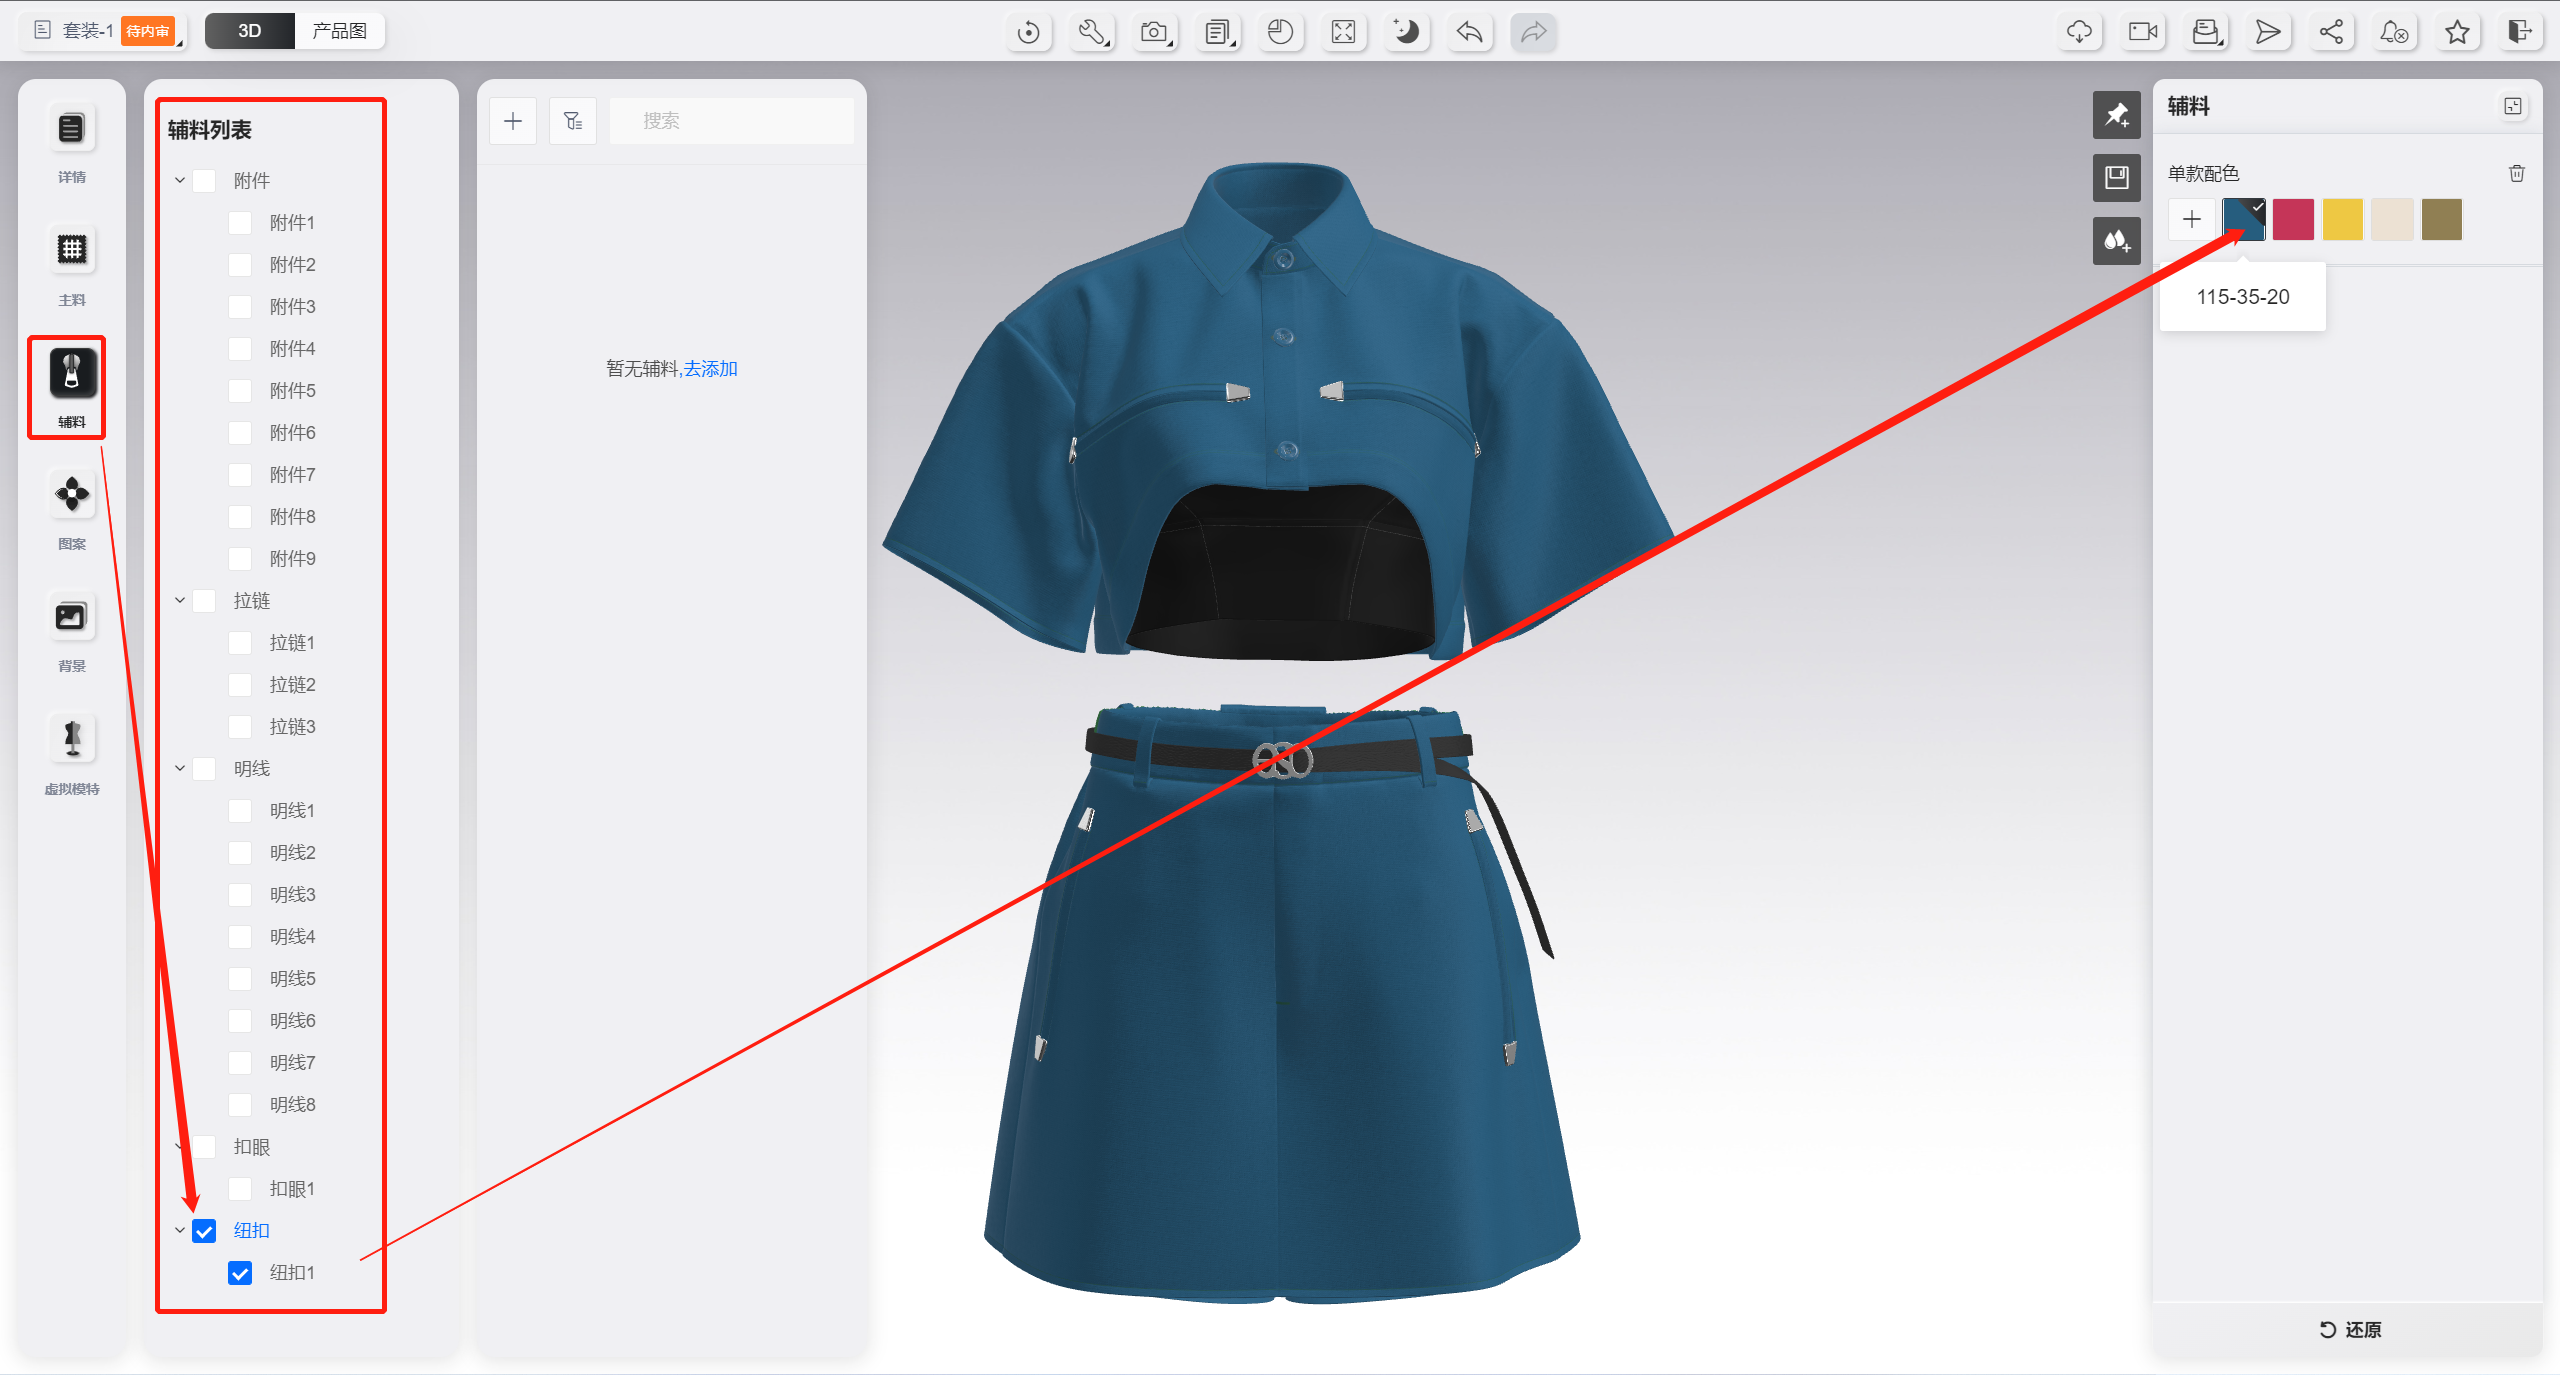Click the save disk icon beside viewport
The height and width of the screenshot is (1375, 2560).
2116,178
